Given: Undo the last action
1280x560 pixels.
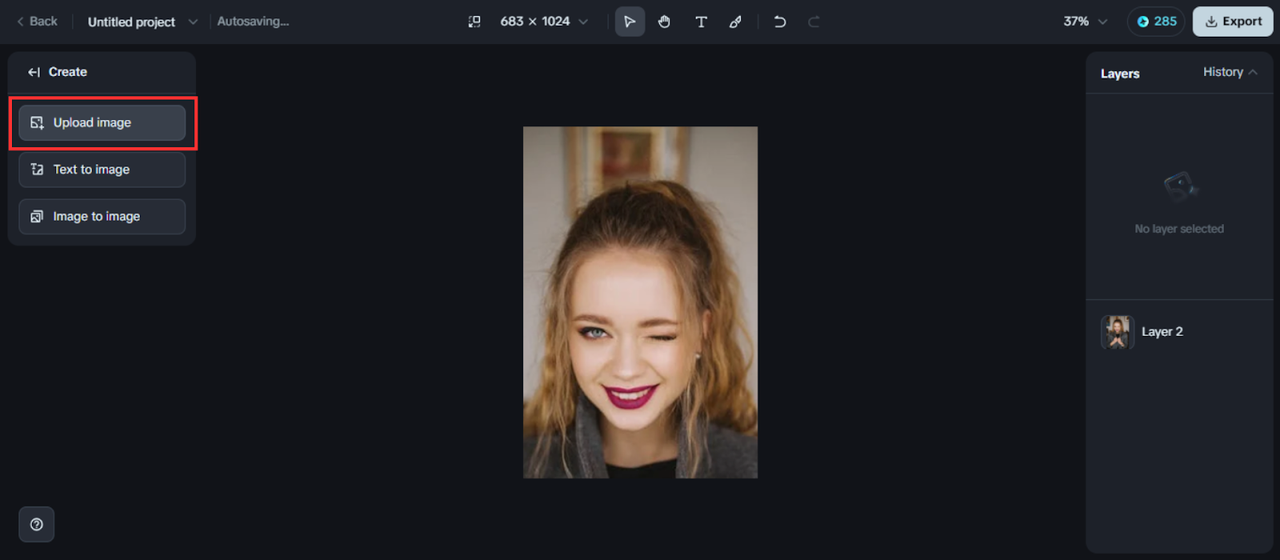Looking at the screenshot, I should point(780,21).
